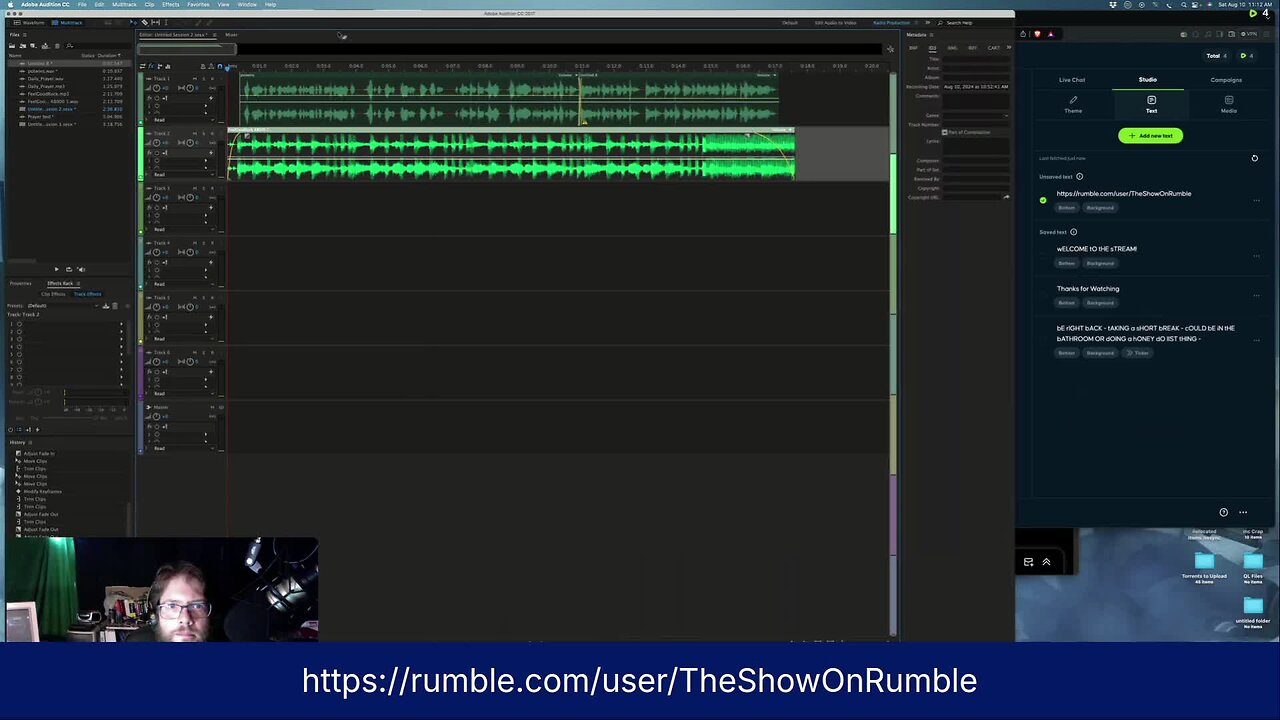Open the Effects menu in menu bar
Image resolution: width=1280 pixels, height=720 pixels.
pyautogui.click(x=170, y=4)
